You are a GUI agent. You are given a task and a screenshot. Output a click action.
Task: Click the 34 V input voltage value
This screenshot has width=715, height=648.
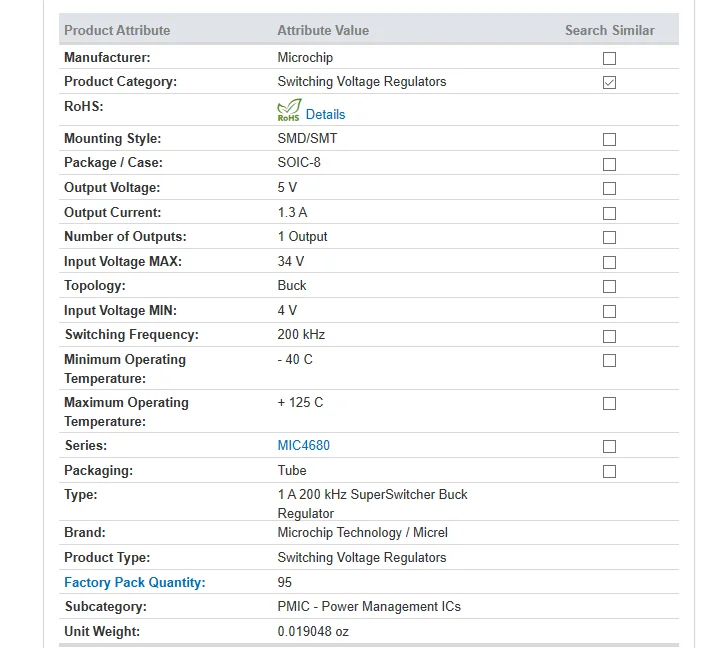click(290, 261)
